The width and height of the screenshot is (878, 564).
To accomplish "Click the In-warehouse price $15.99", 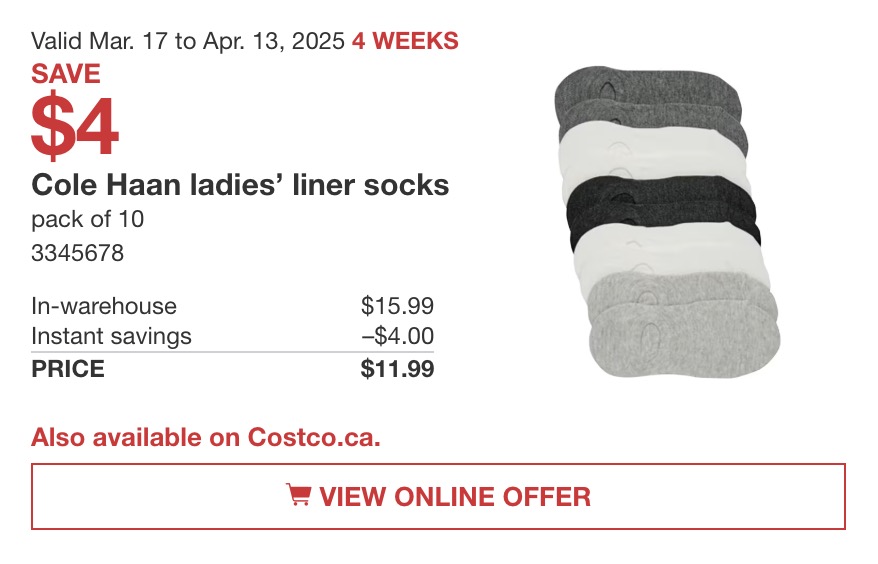I will [x=397, y=306].
